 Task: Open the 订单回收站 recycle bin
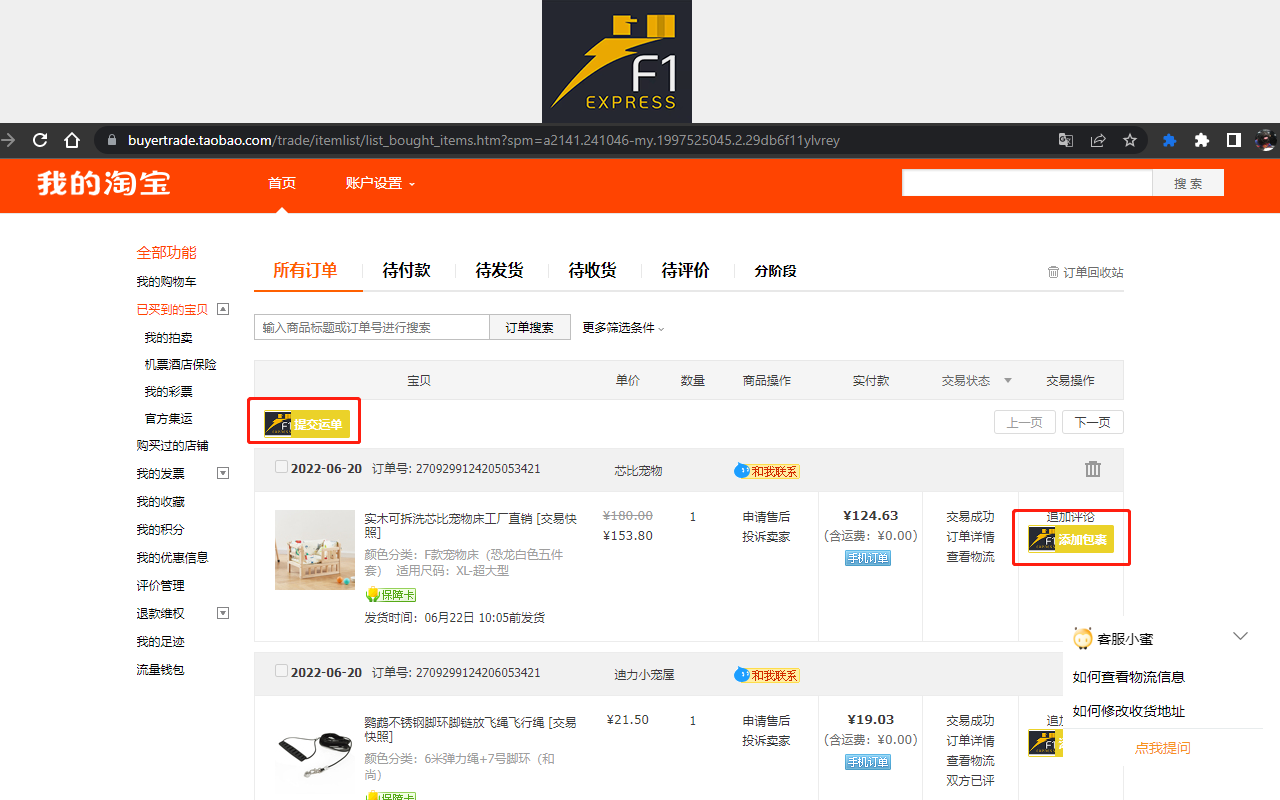(x=1085, y=272)
